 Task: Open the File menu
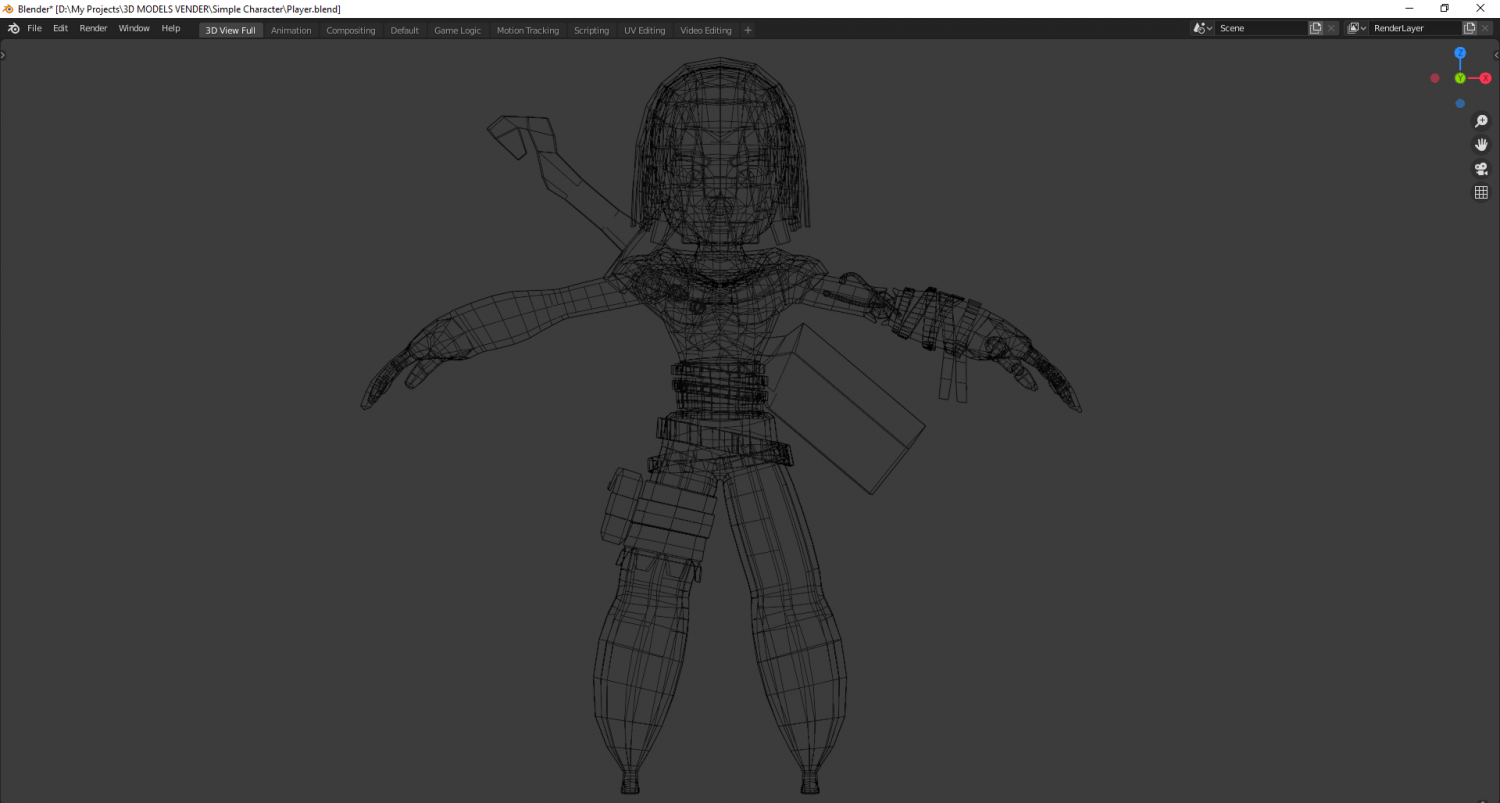pyautogui.click(x=34, y=29)
